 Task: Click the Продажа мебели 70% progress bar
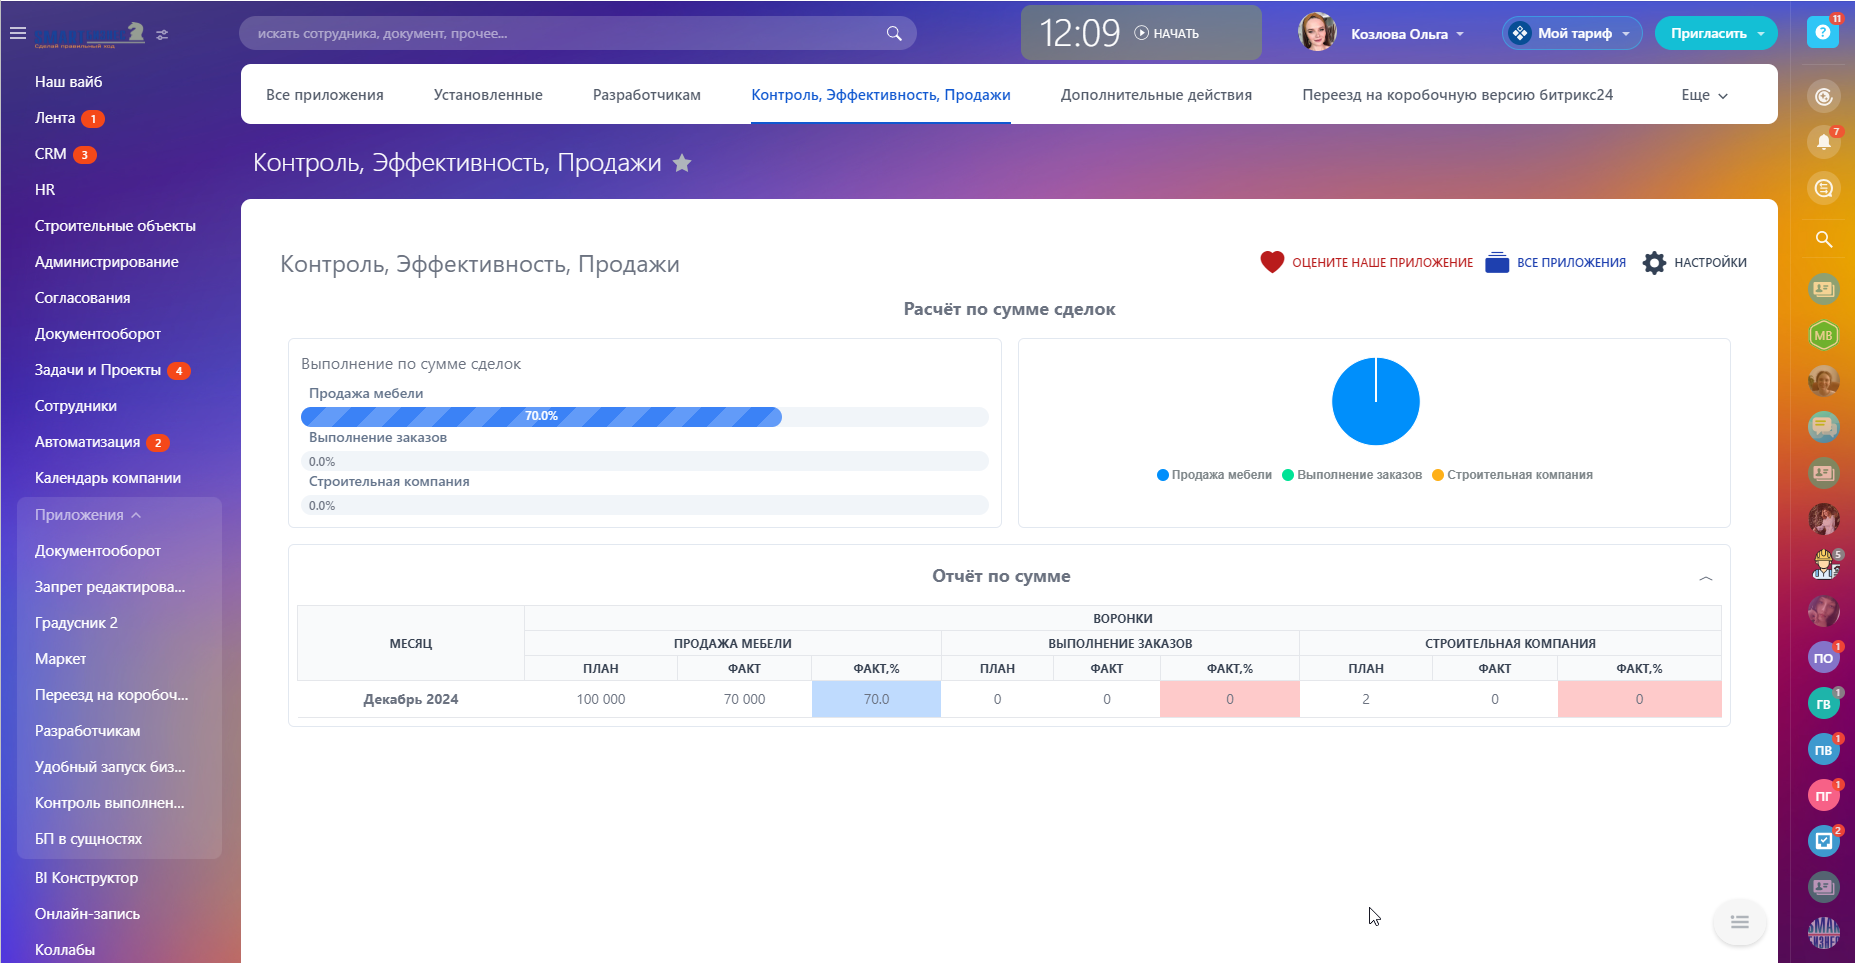click(x=541, y=417)
